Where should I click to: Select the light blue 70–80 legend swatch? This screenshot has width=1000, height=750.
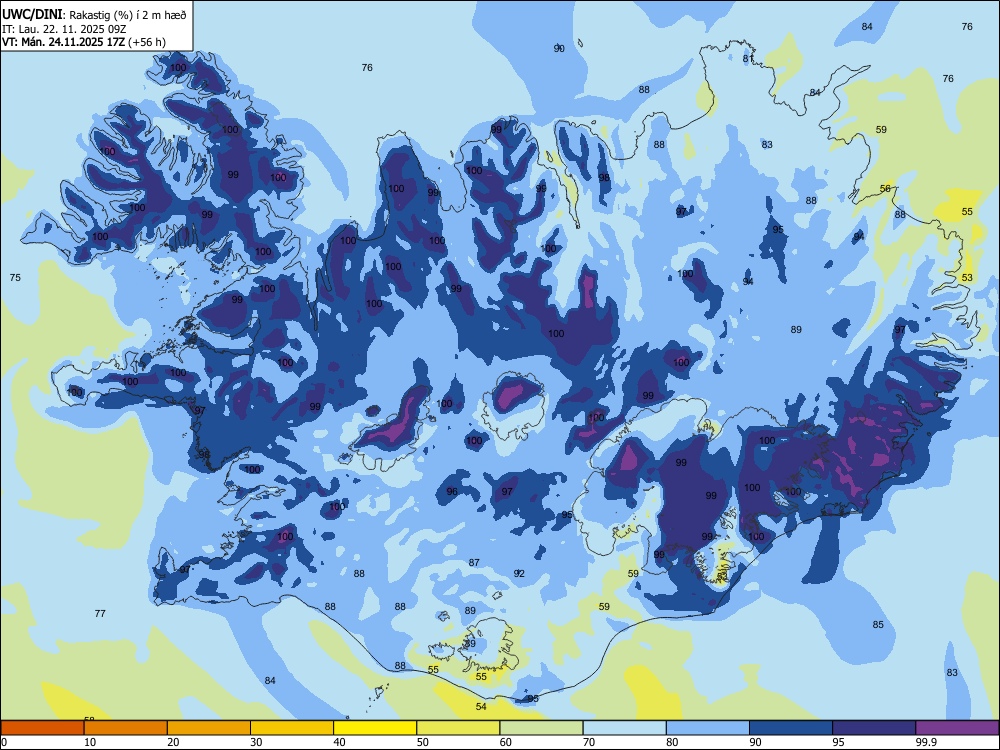[624, 728]
